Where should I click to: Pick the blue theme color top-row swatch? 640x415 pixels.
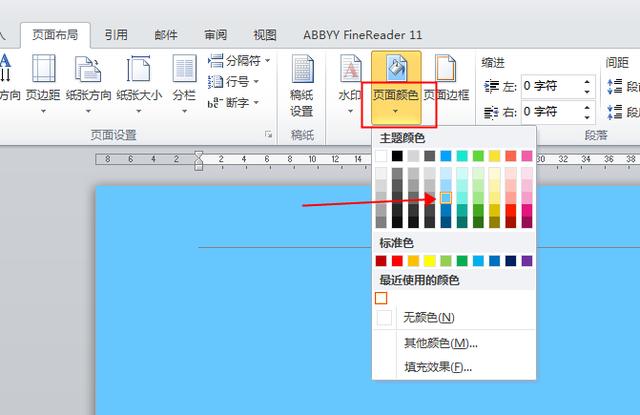tap(446, 156)
